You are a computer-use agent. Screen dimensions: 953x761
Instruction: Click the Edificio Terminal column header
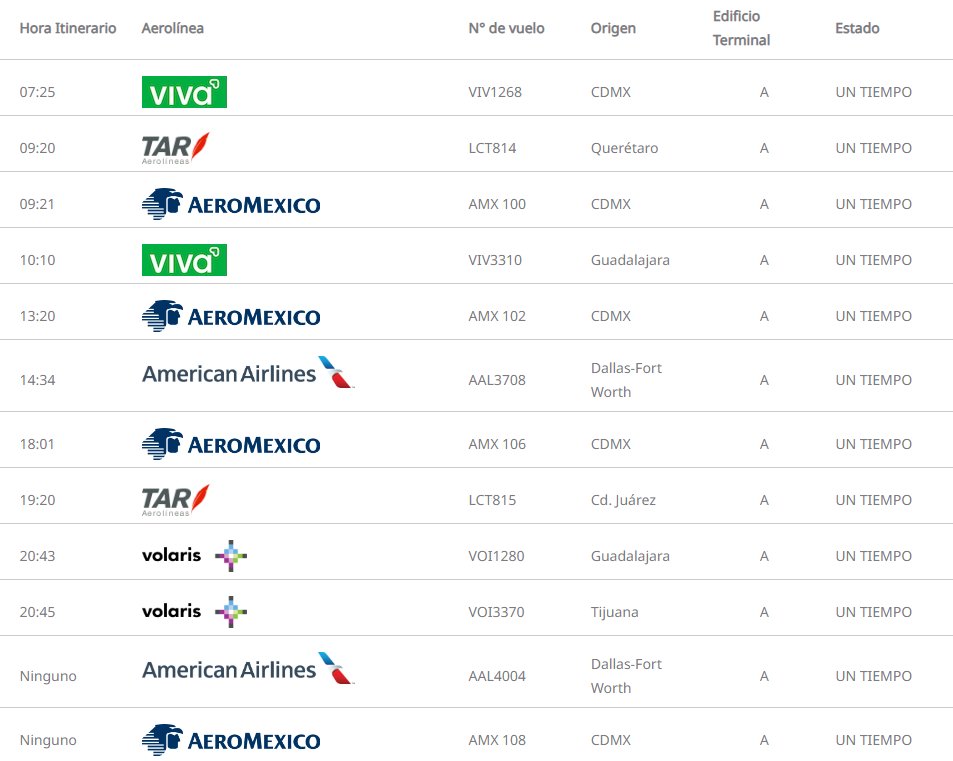click(741, 28)
